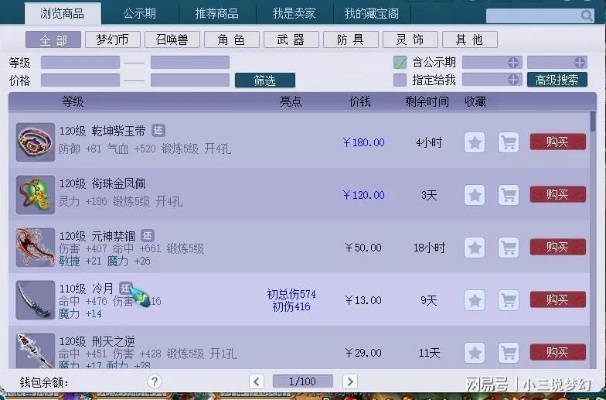Click the 1/100 page number field
Screen dimensions: 606x400
pyautogui.click(x=303, y=381)
